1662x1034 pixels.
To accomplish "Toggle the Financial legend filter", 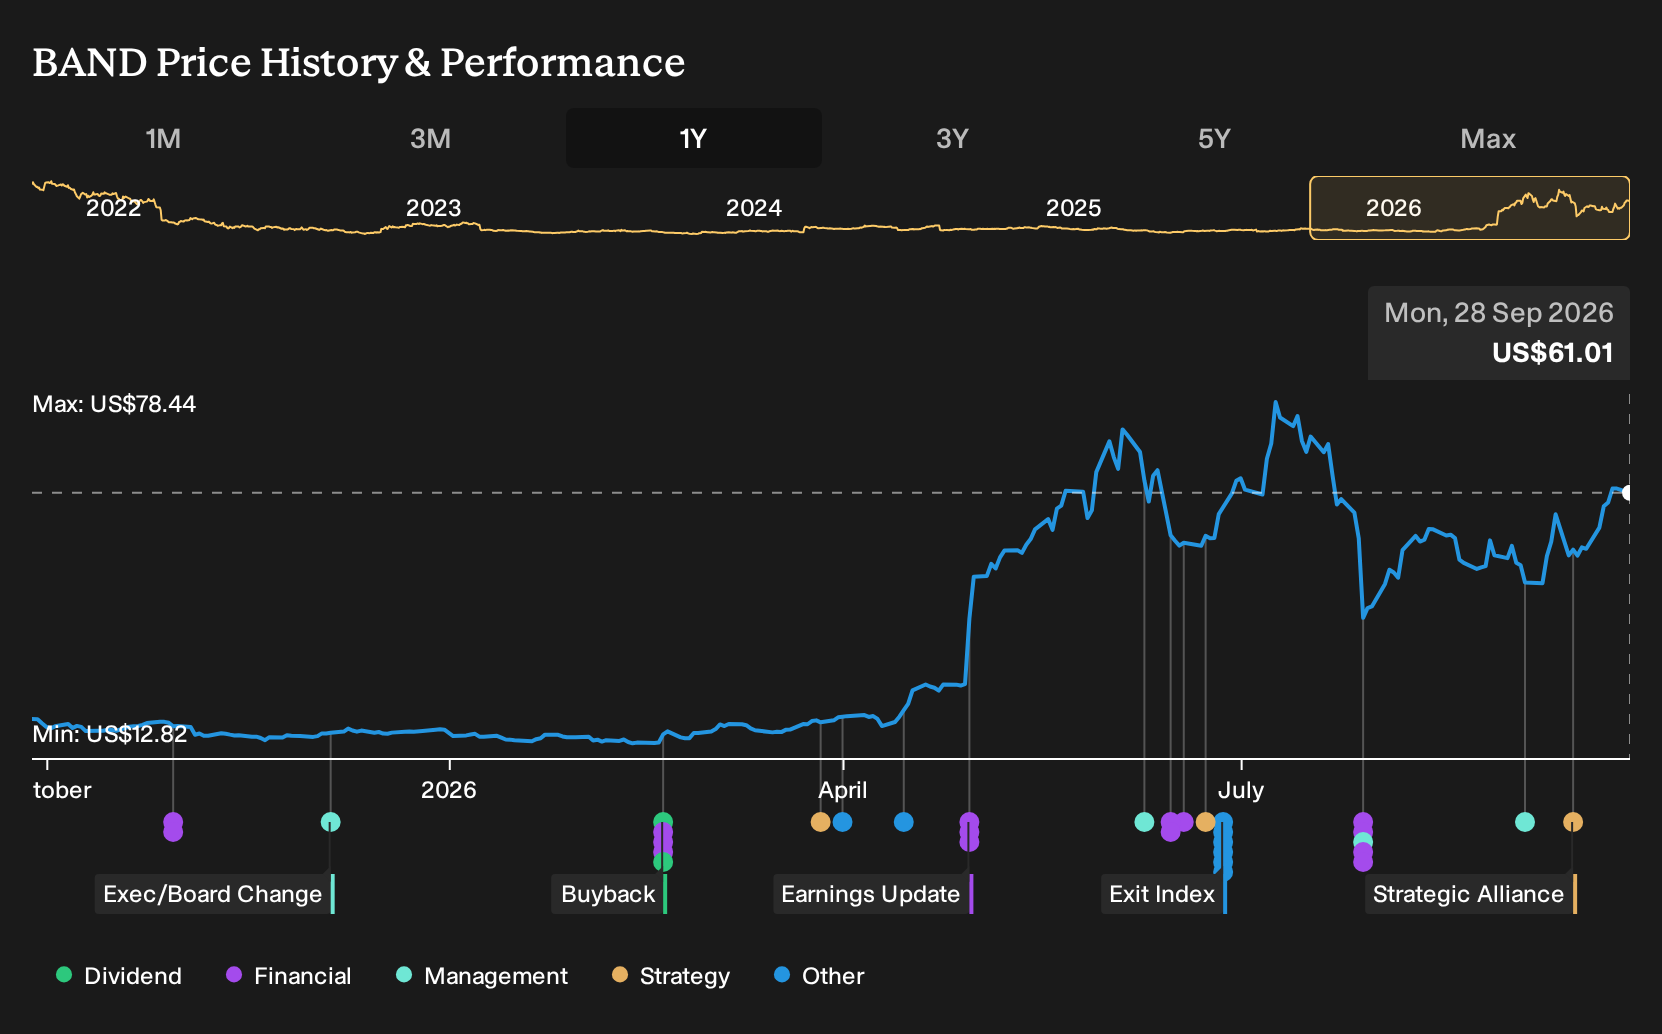I will click(289, 975).
